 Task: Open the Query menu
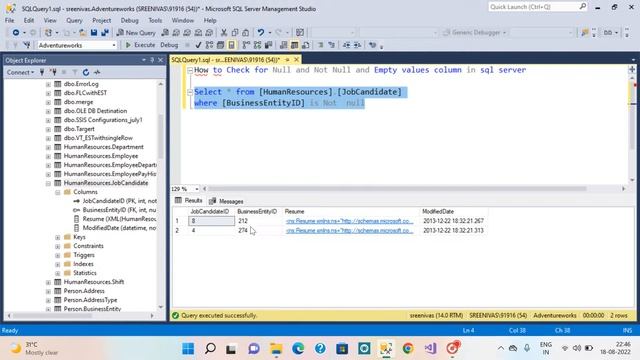pyautogui.click(x=74, y=20)
